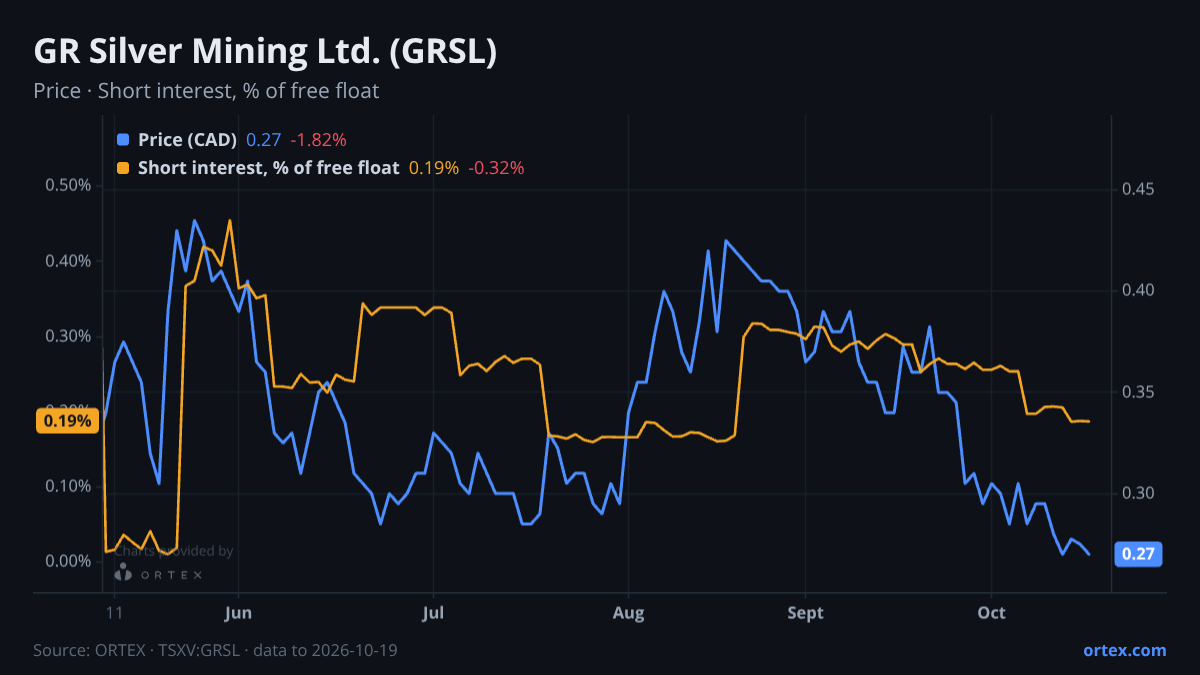
Task: Click the 0.00% left axis label
Action: coord(68,561)
